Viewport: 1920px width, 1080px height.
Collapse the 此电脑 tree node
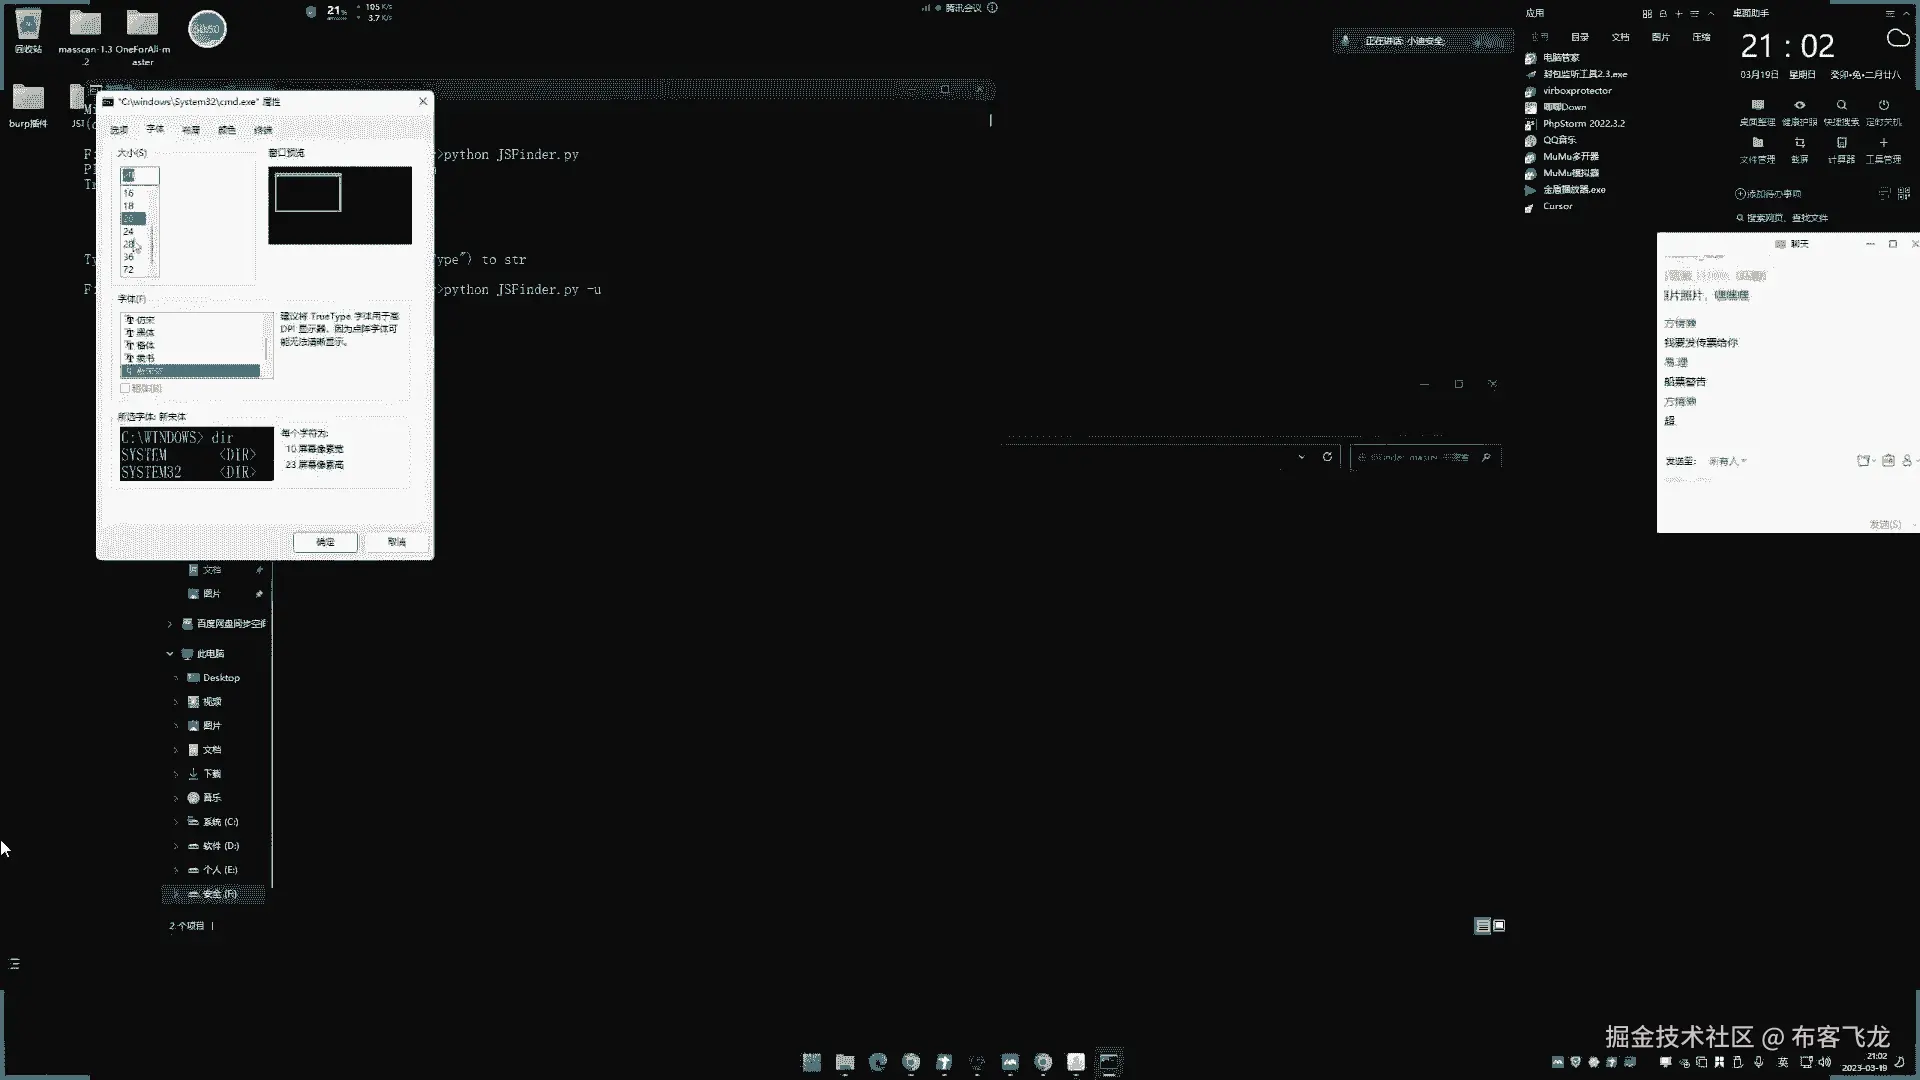[x=170, y=654]
